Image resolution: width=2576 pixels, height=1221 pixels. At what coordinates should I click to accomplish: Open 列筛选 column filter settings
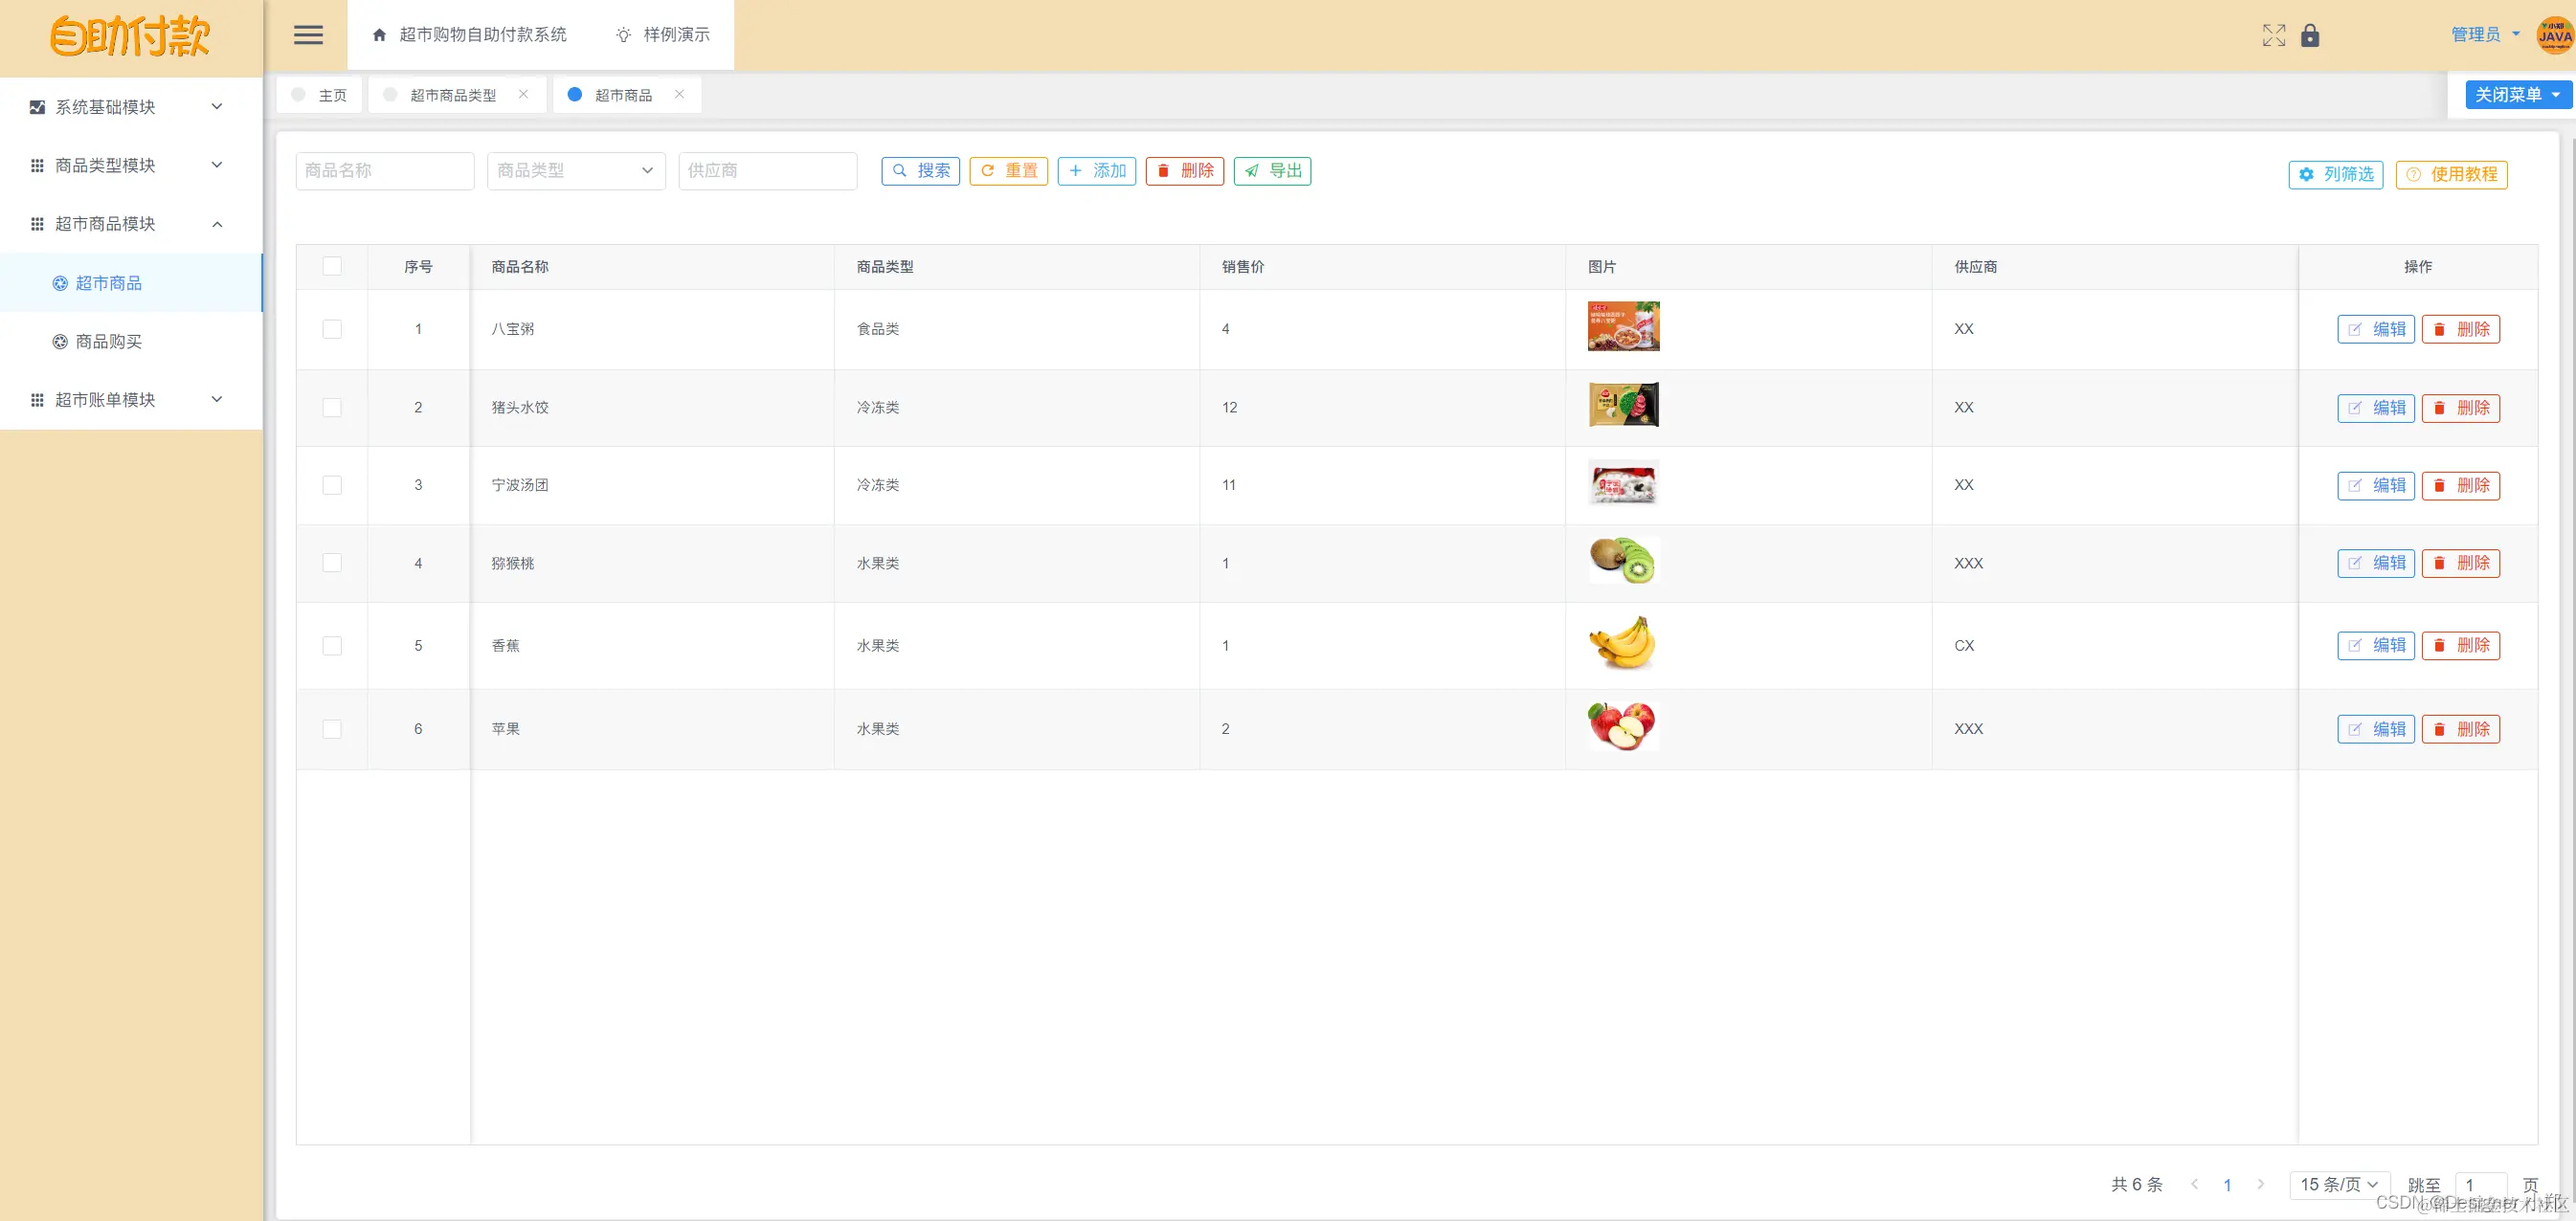click(2335, 174)
